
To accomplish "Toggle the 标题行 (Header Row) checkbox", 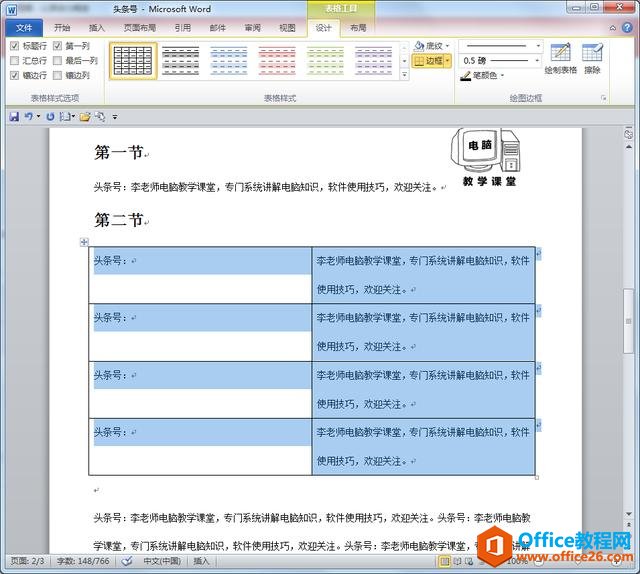I will click(14, 46).
